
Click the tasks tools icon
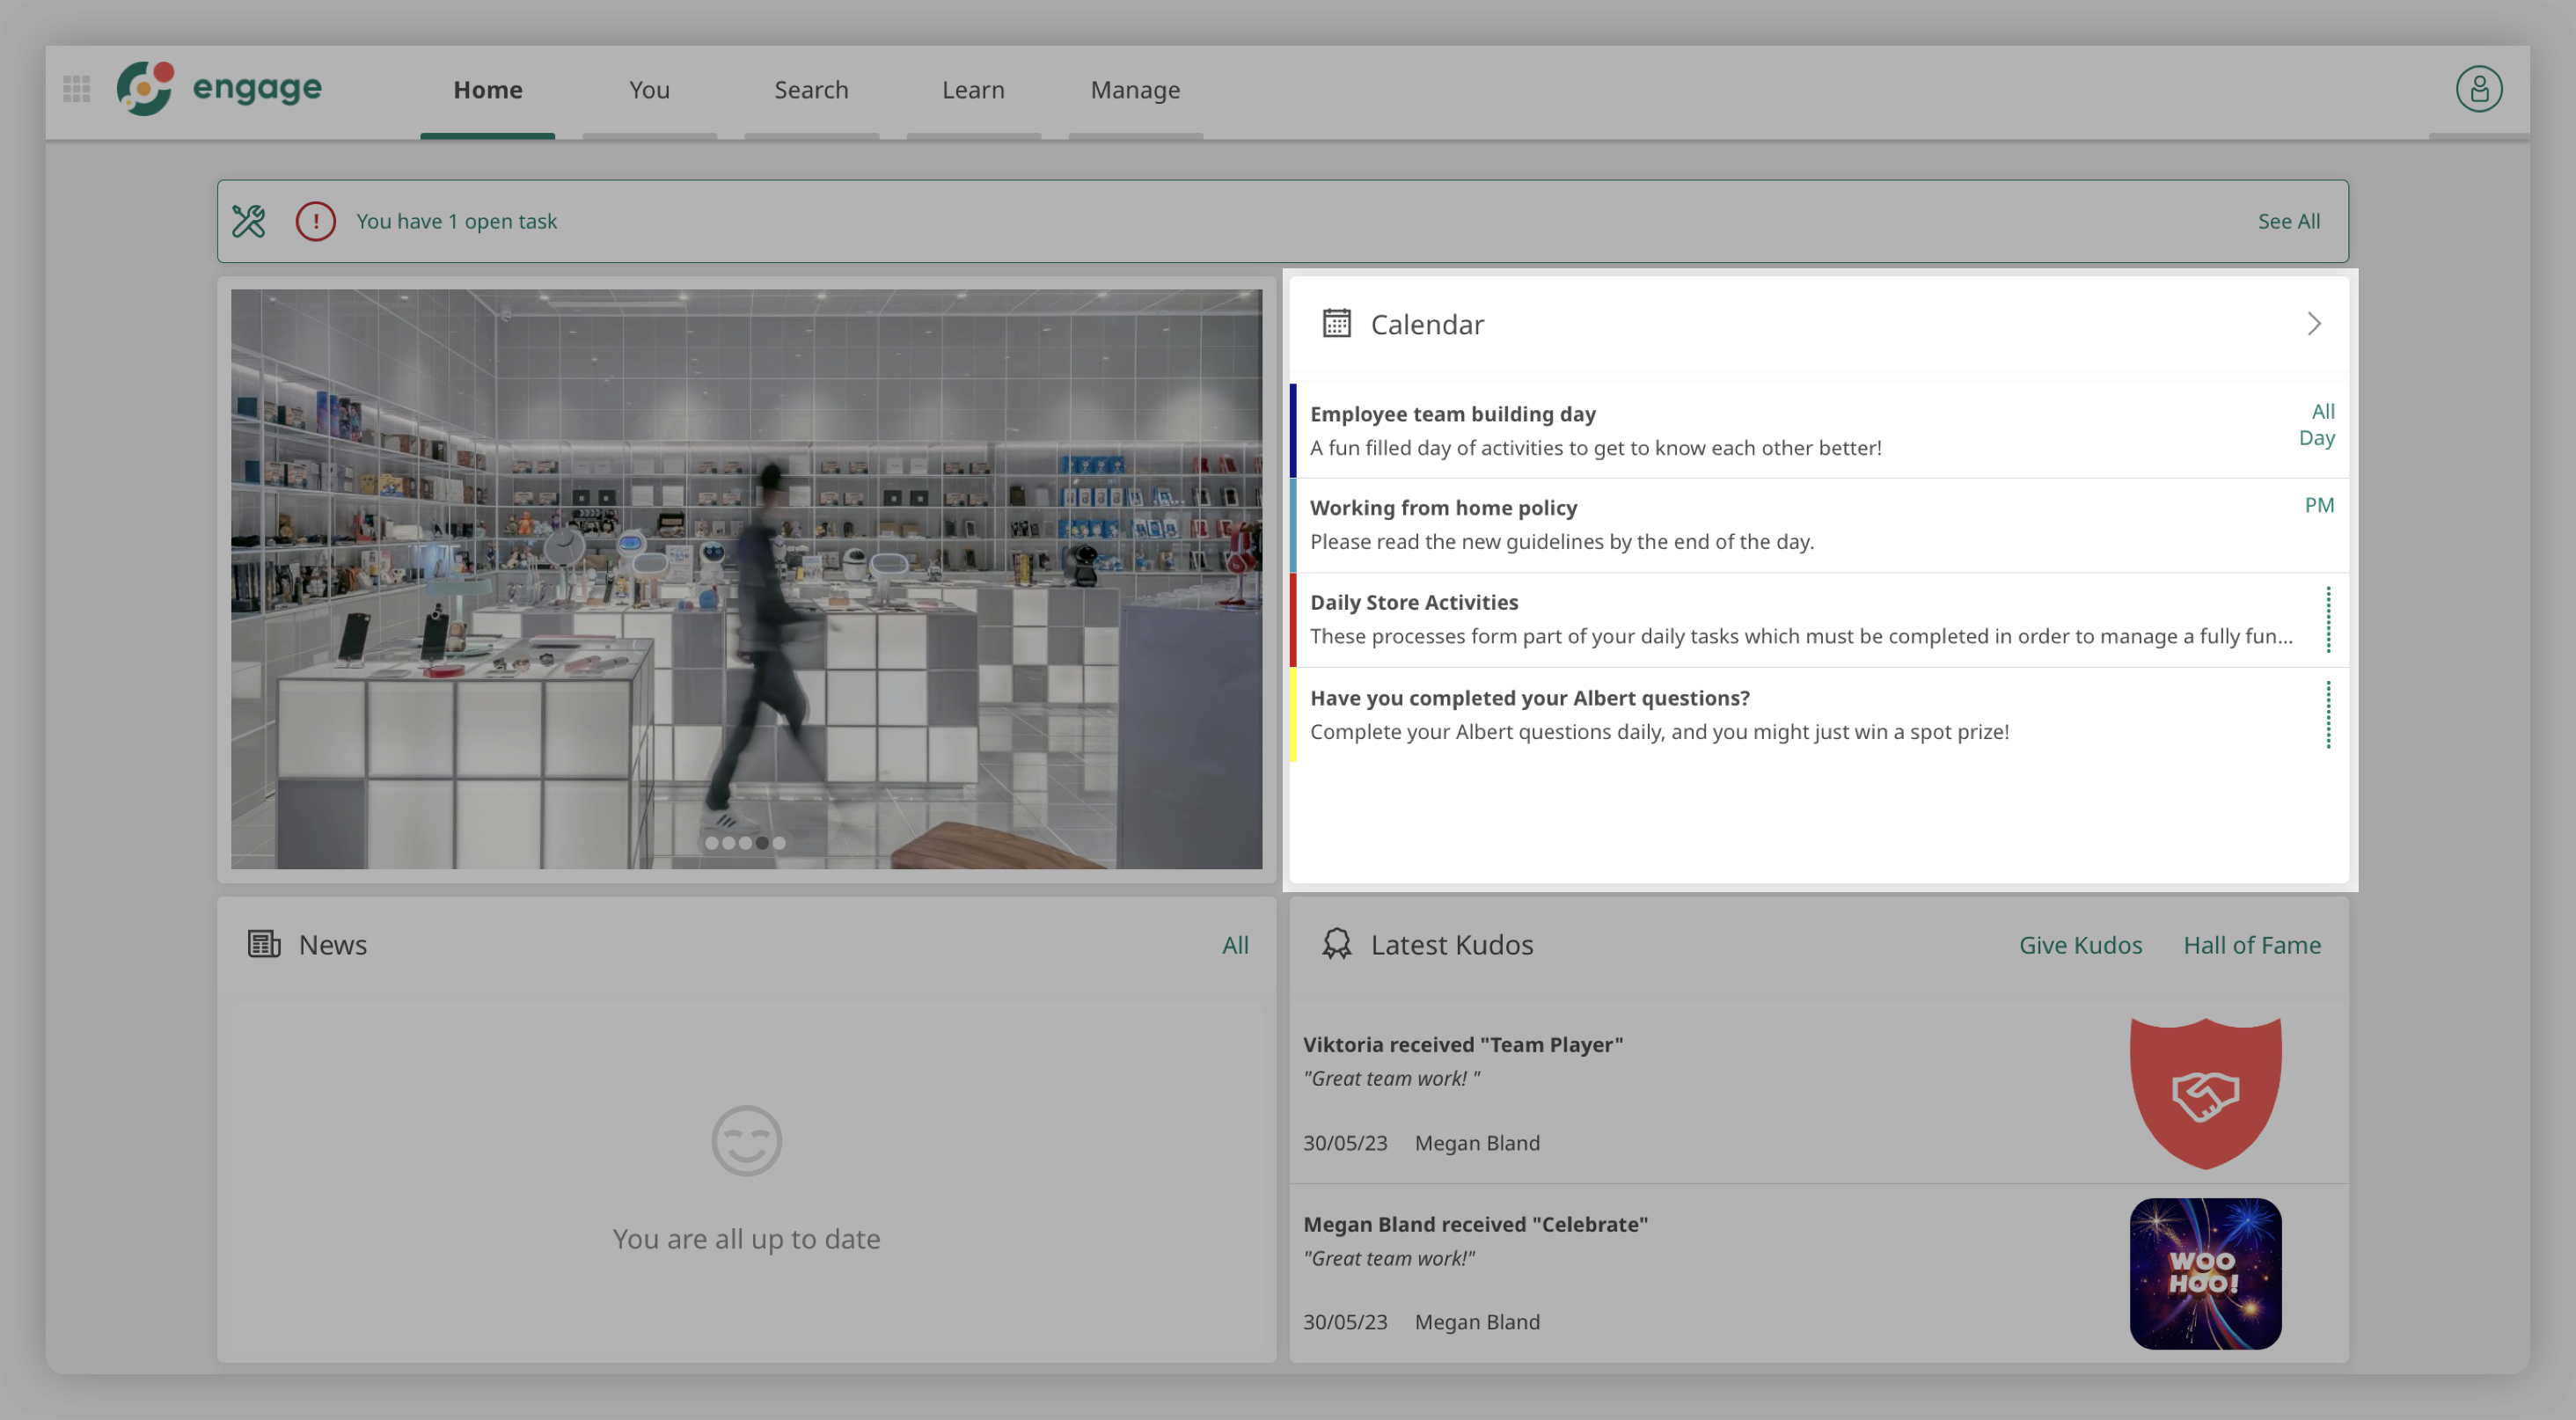click(x=249, y=221)
